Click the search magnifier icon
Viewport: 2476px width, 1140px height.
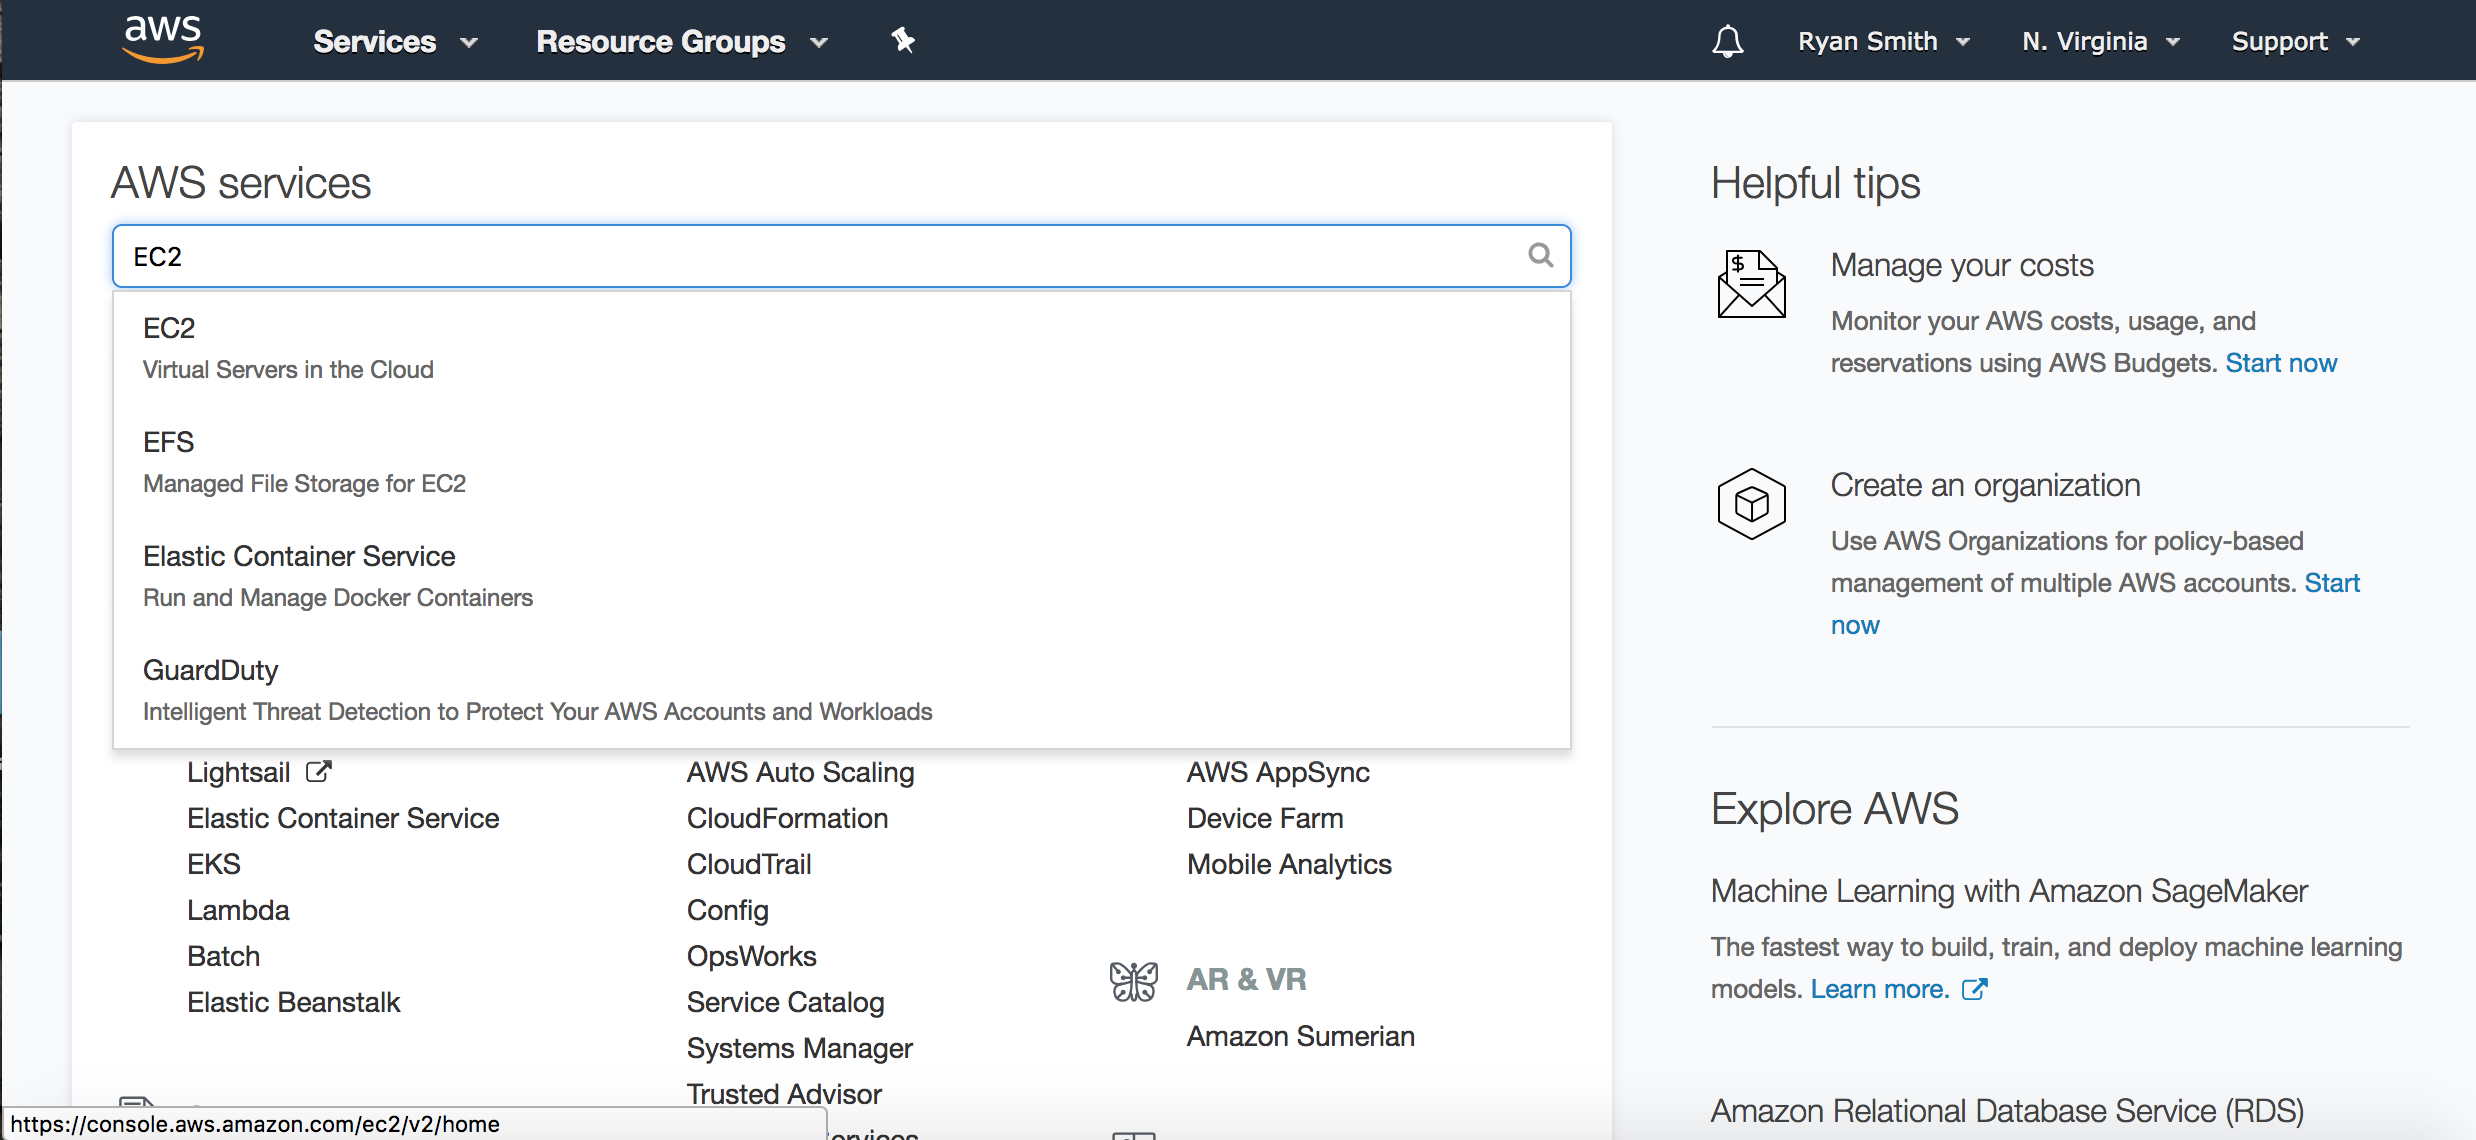[x=1540, y=256]
